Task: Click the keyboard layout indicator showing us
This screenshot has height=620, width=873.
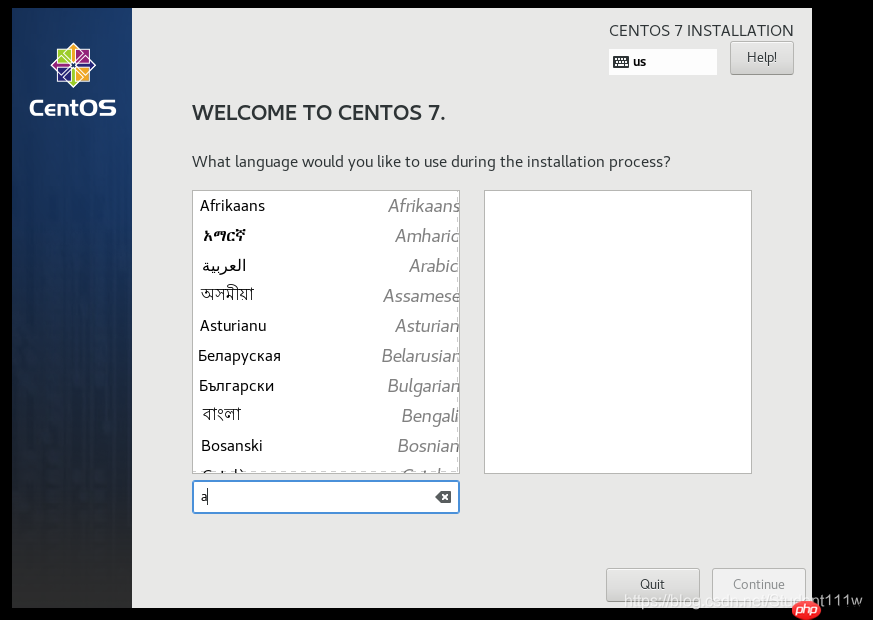Action: [x=662, y=62]
